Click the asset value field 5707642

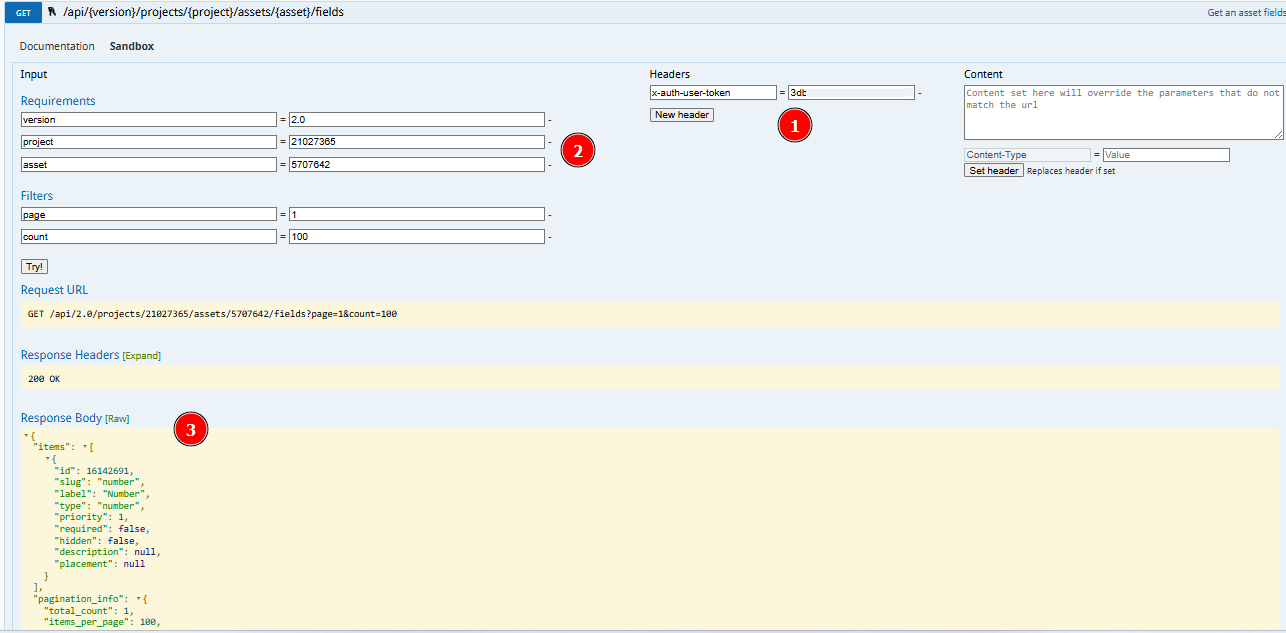(417, 164)
